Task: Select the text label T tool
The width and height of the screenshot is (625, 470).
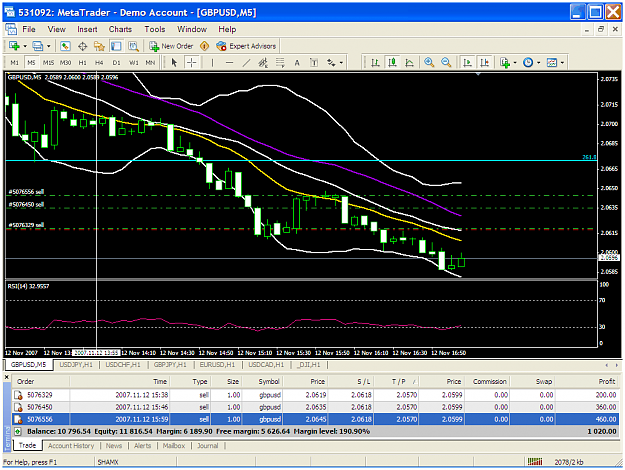Action: click(x=314, y=63)
